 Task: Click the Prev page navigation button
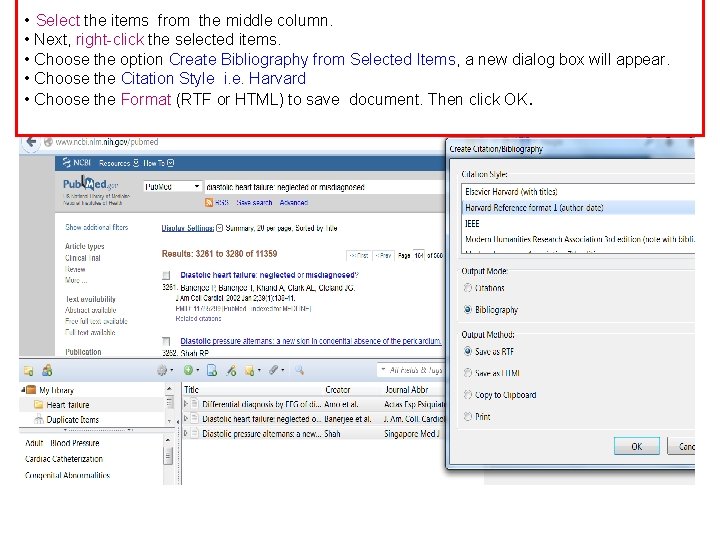382,255
